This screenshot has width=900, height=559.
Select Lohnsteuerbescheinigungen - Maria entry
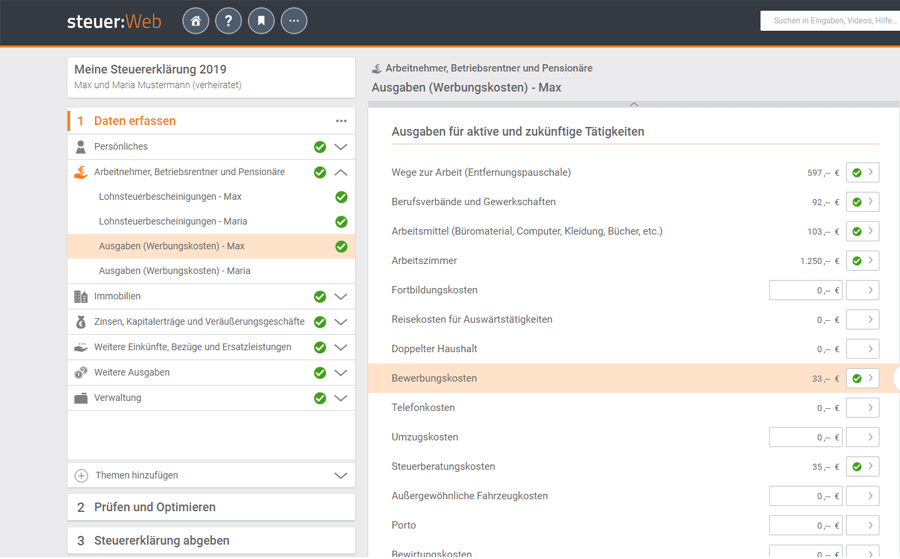point(211,222)
